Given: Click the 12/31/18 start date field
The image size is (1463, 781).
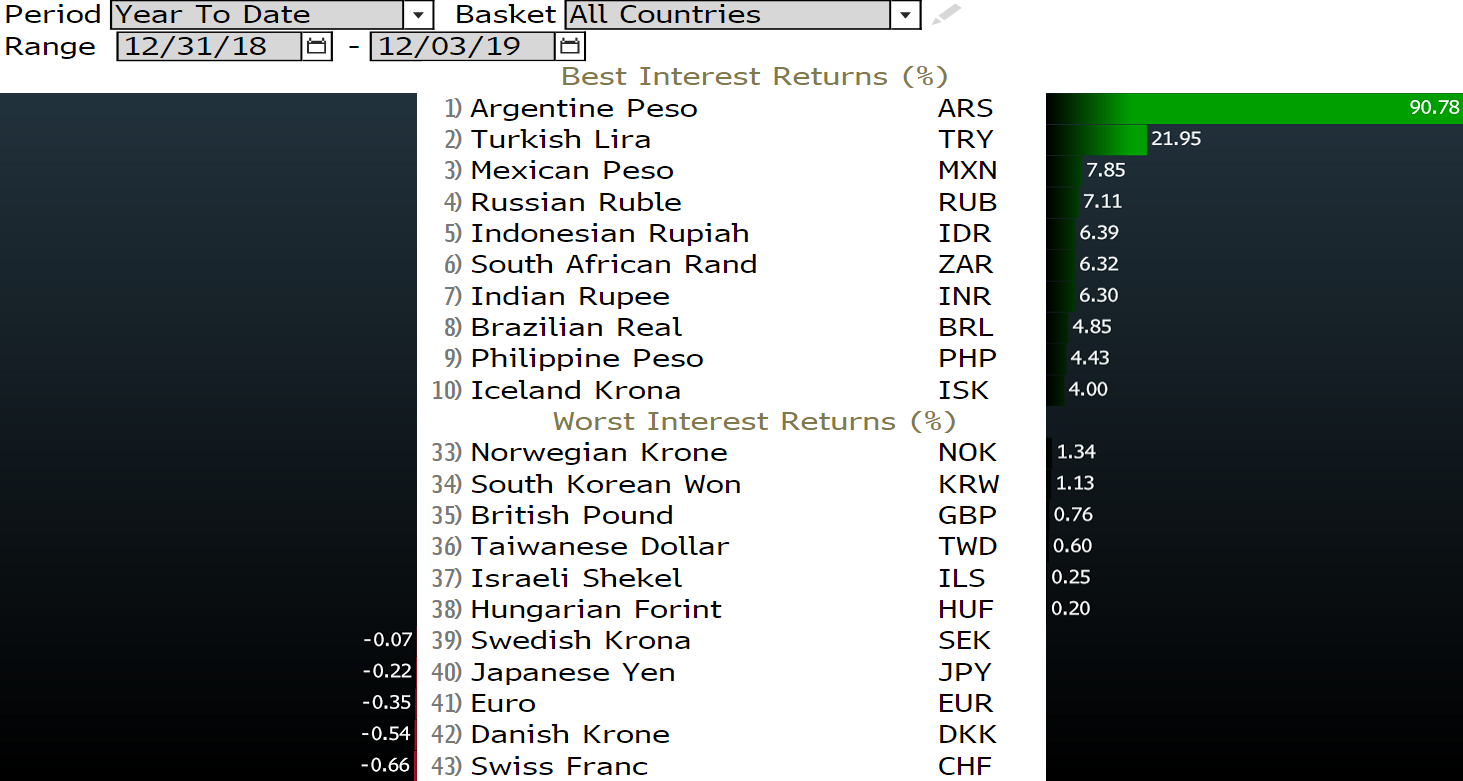Looking at the screenshot, I should coord(209,46).
